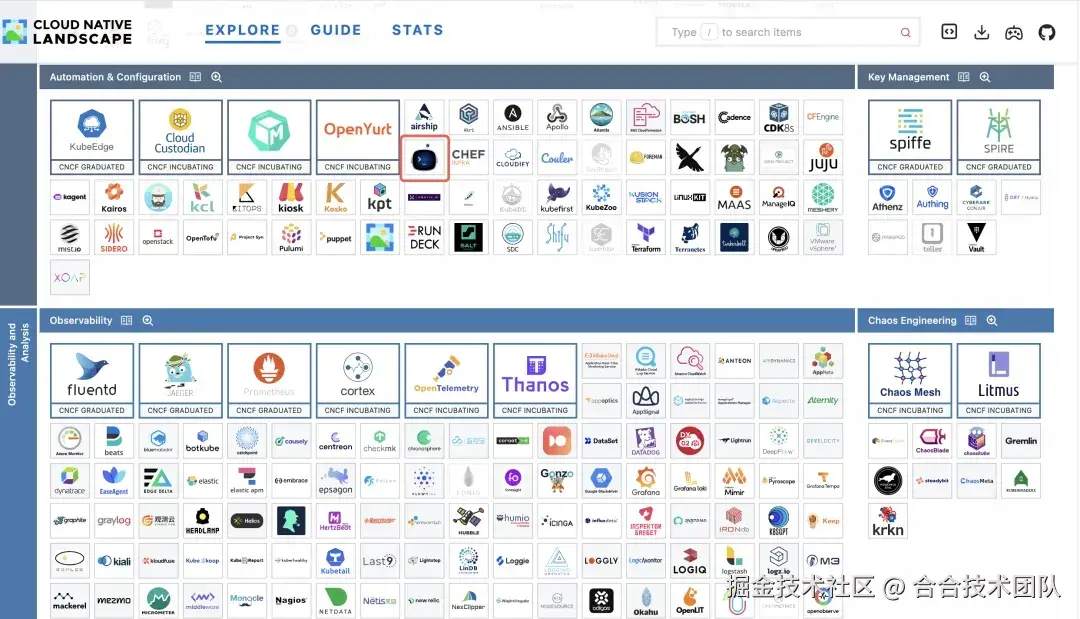The image size is (1080, 619).
Task: Select the Nagios project icon
Action: [x=291, y=600]
